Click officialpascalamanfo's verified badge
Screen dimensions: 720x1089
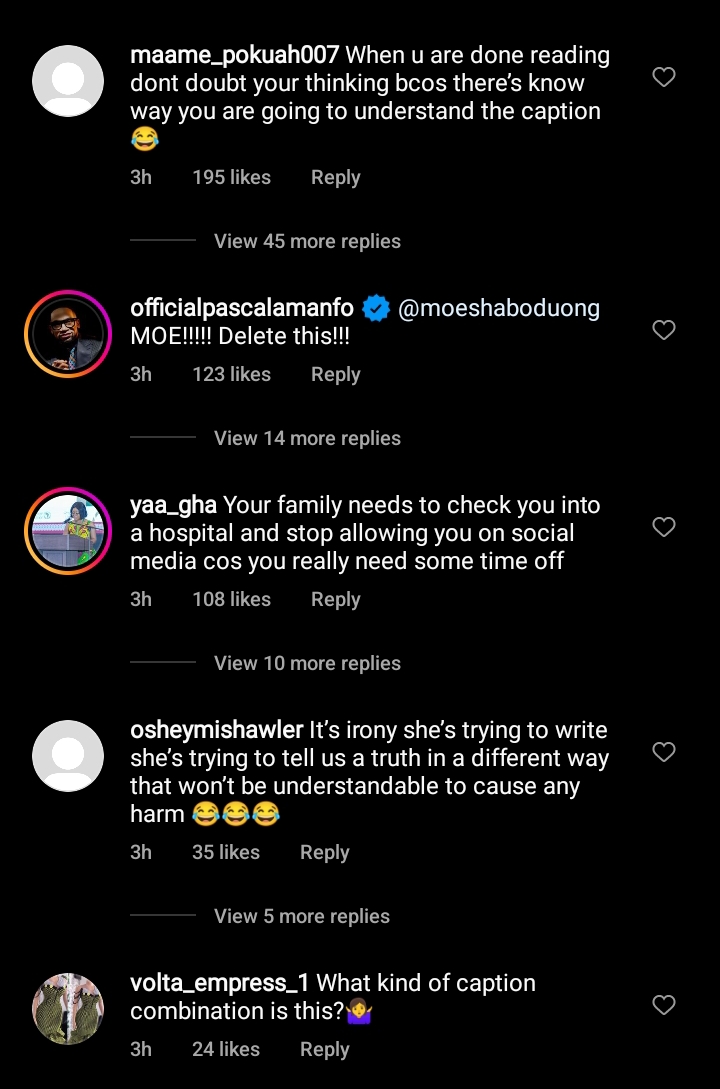(375, 309)
